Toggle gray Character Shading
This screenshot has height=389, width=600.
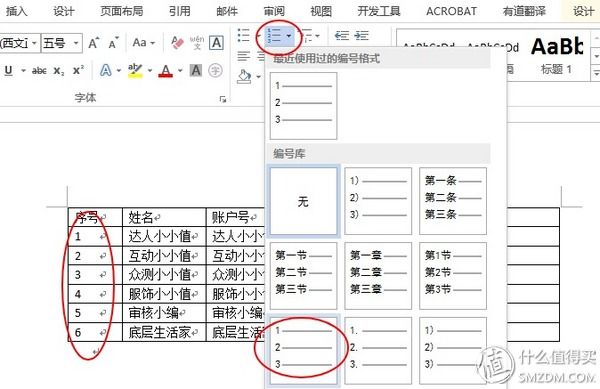coord(196,70)
